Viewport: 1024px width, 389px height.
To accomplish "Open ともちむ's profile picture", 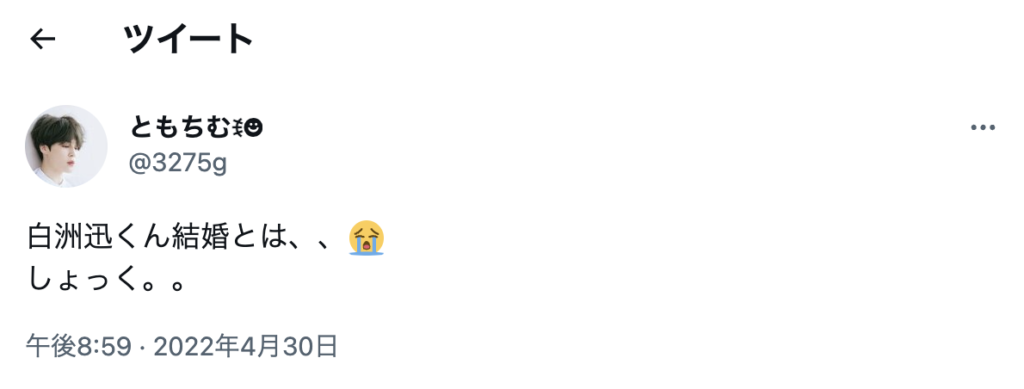I will pyautogui.click(x=66, y=146).
